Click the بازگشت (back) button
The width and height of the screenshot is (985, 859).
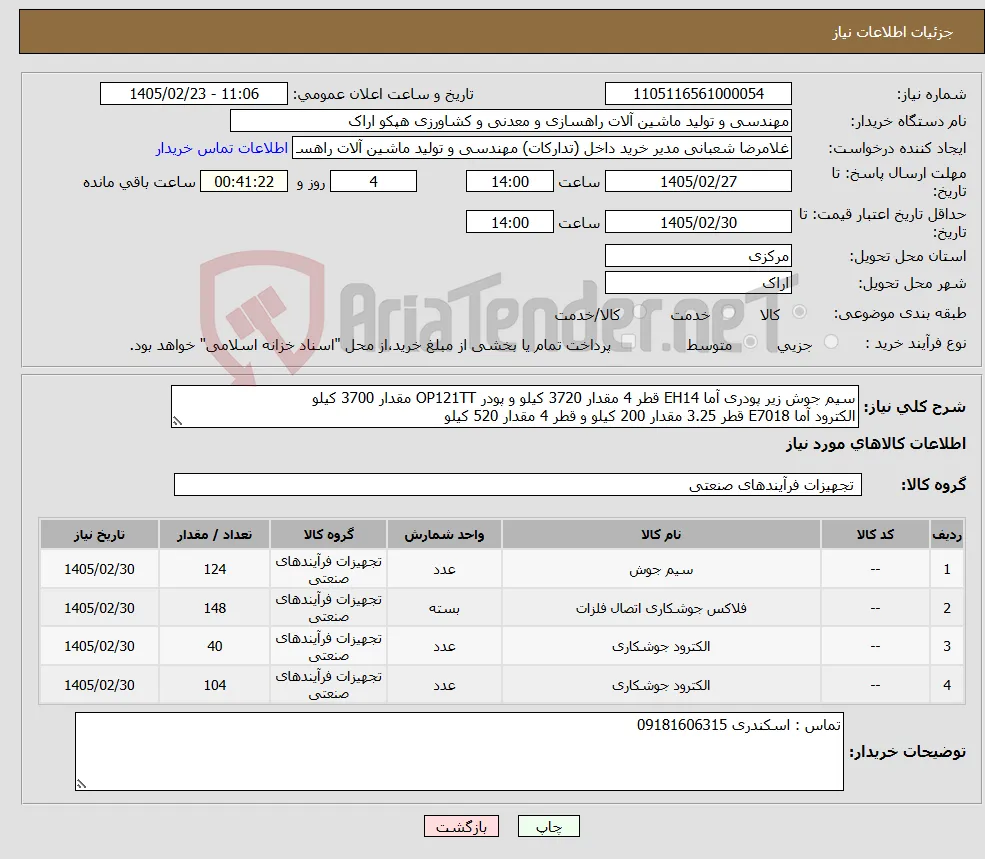tap(461, 826)
